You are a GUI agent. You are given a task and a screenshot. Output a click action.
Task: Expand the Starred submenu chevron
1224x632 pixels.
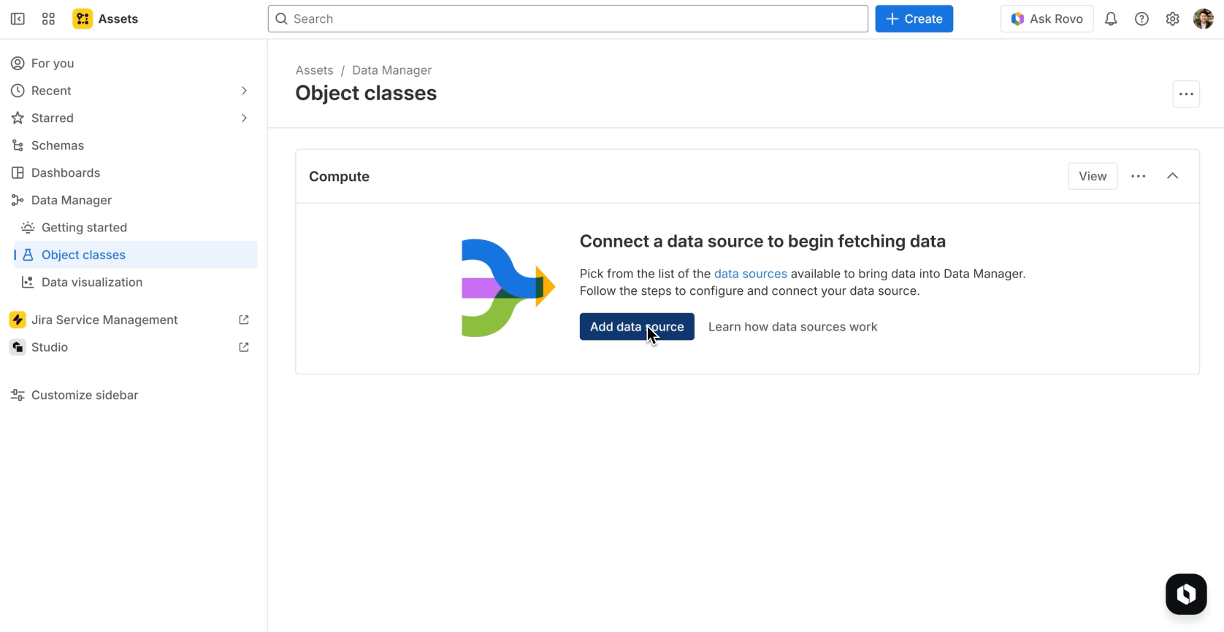click(x=244, y=118)
